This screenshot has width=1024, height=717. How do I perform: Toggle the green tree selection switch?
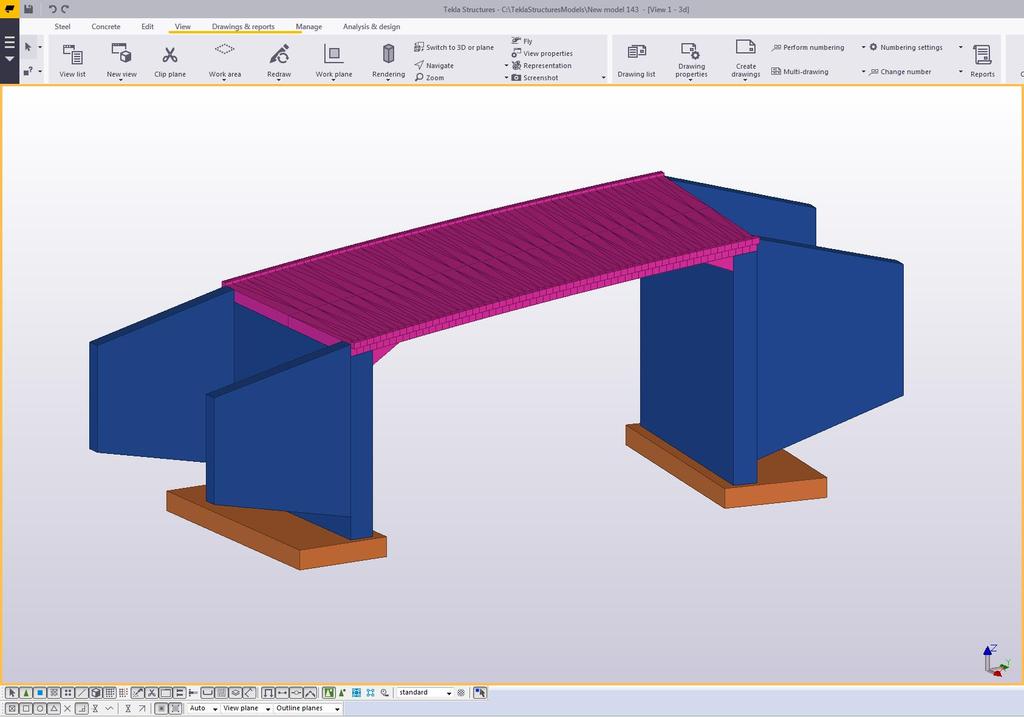pyautogui.click(x=26, y=693)
